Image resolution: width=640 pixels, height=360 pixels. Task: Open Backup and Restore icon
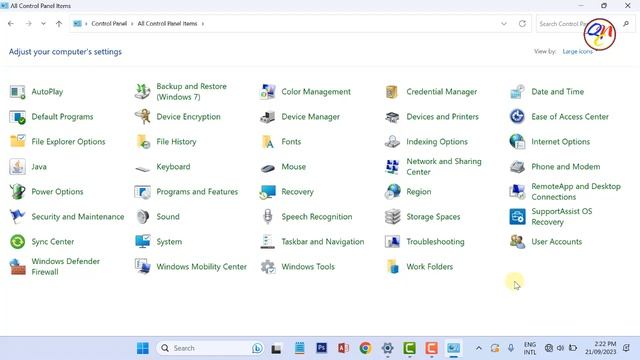pyautogui.click(x=142, y=92)
